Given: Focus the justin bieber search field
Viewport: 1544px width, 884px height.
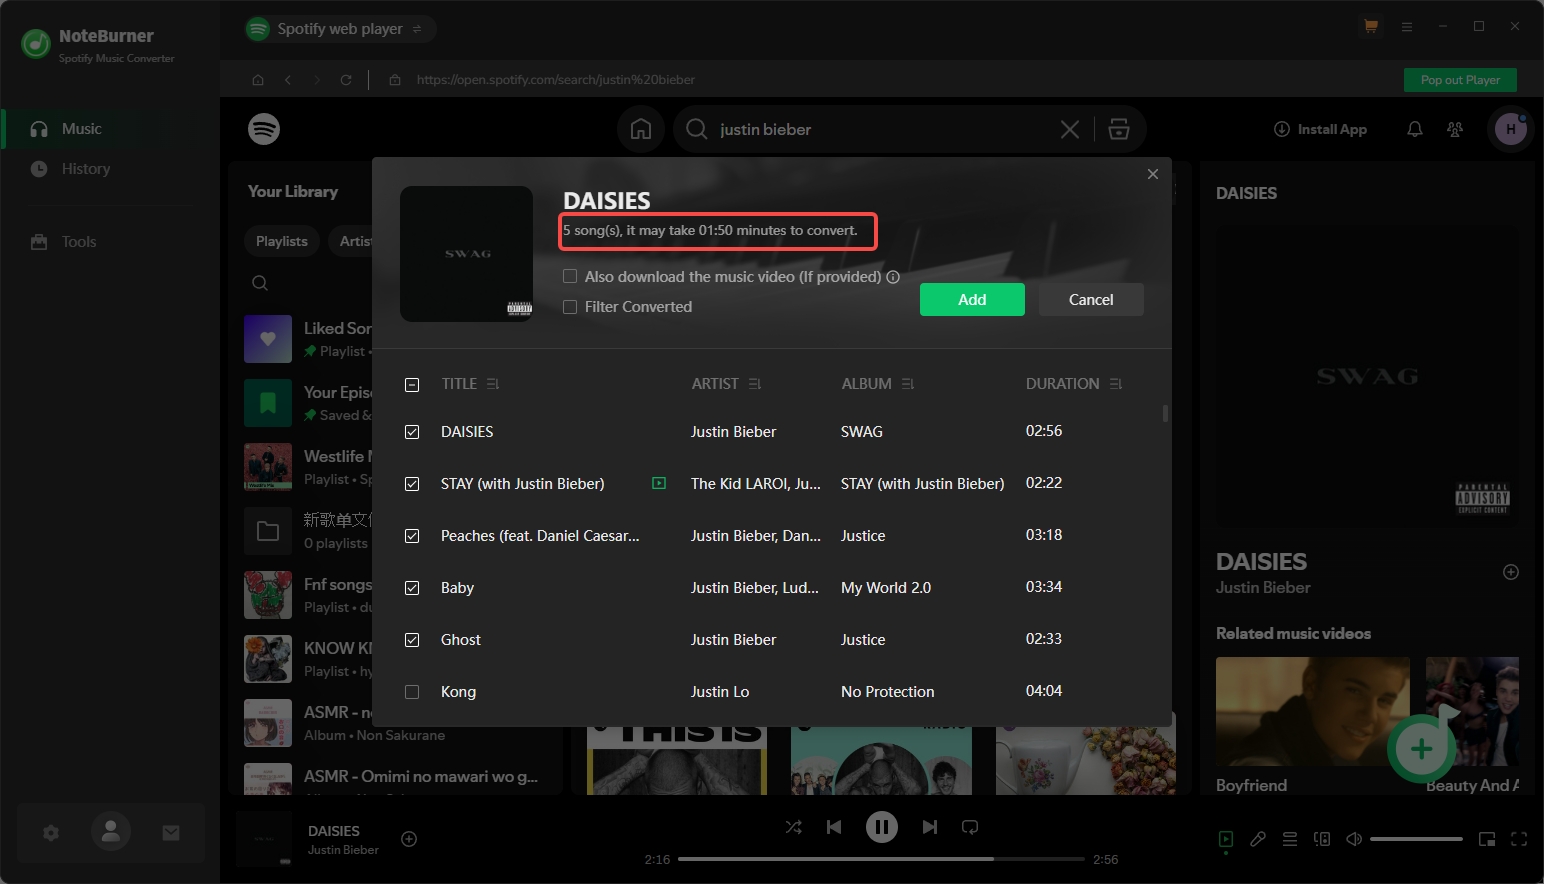Looking at the screenshot, I should click(x=880, y=129).
